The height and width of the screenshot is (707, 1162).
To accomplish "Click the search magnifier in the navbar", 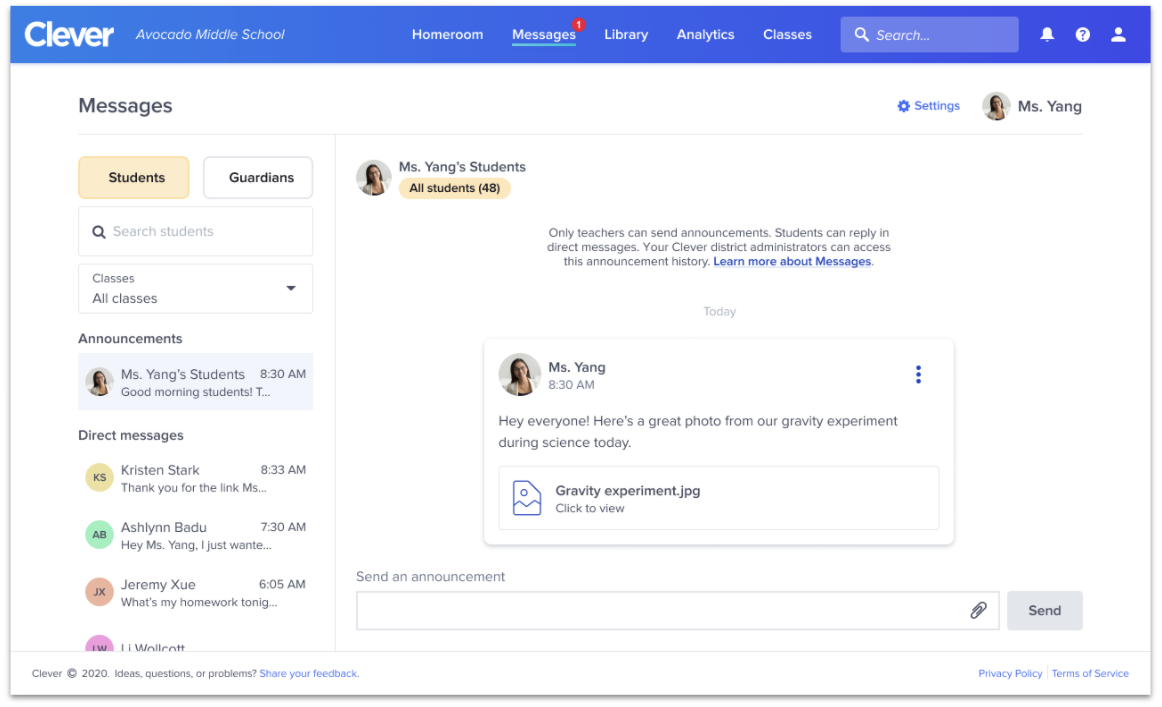I will pyautogui.click(x=861, y=34).
